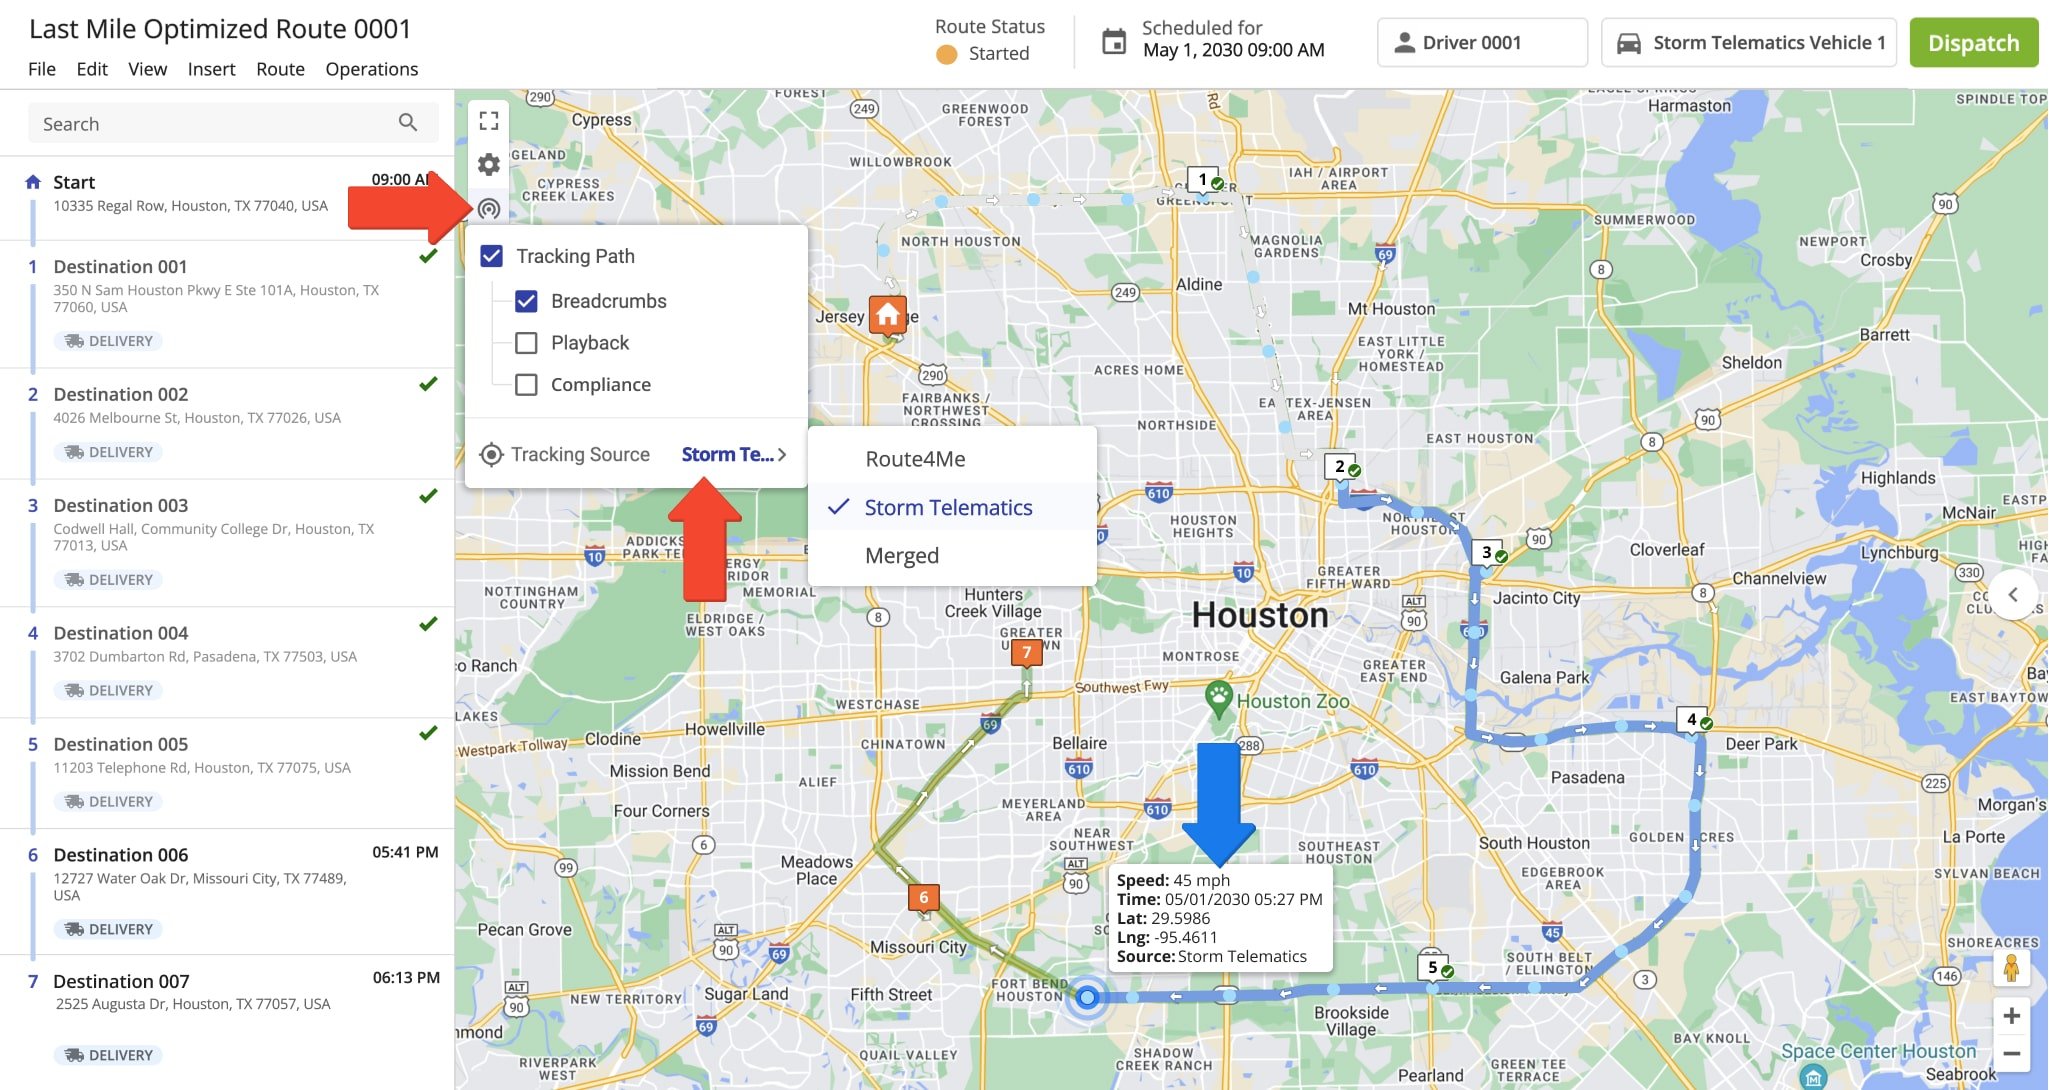
Task: Toggle the Breadcrumbs checkbox off
Action: [527, 300]
